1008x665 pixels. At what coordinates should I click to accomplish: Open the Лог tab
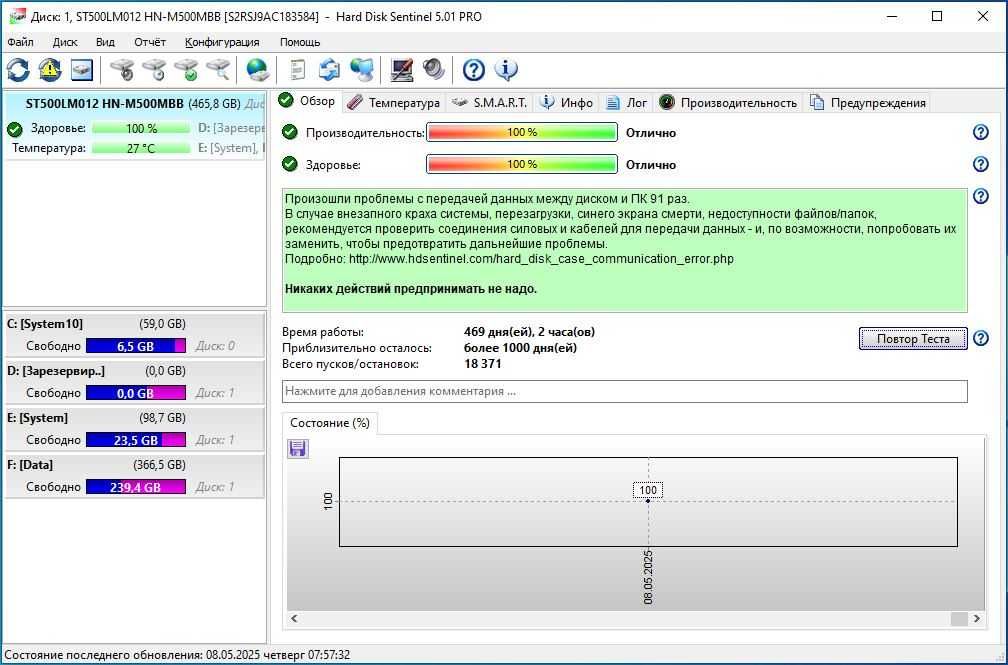click(627, 103)
